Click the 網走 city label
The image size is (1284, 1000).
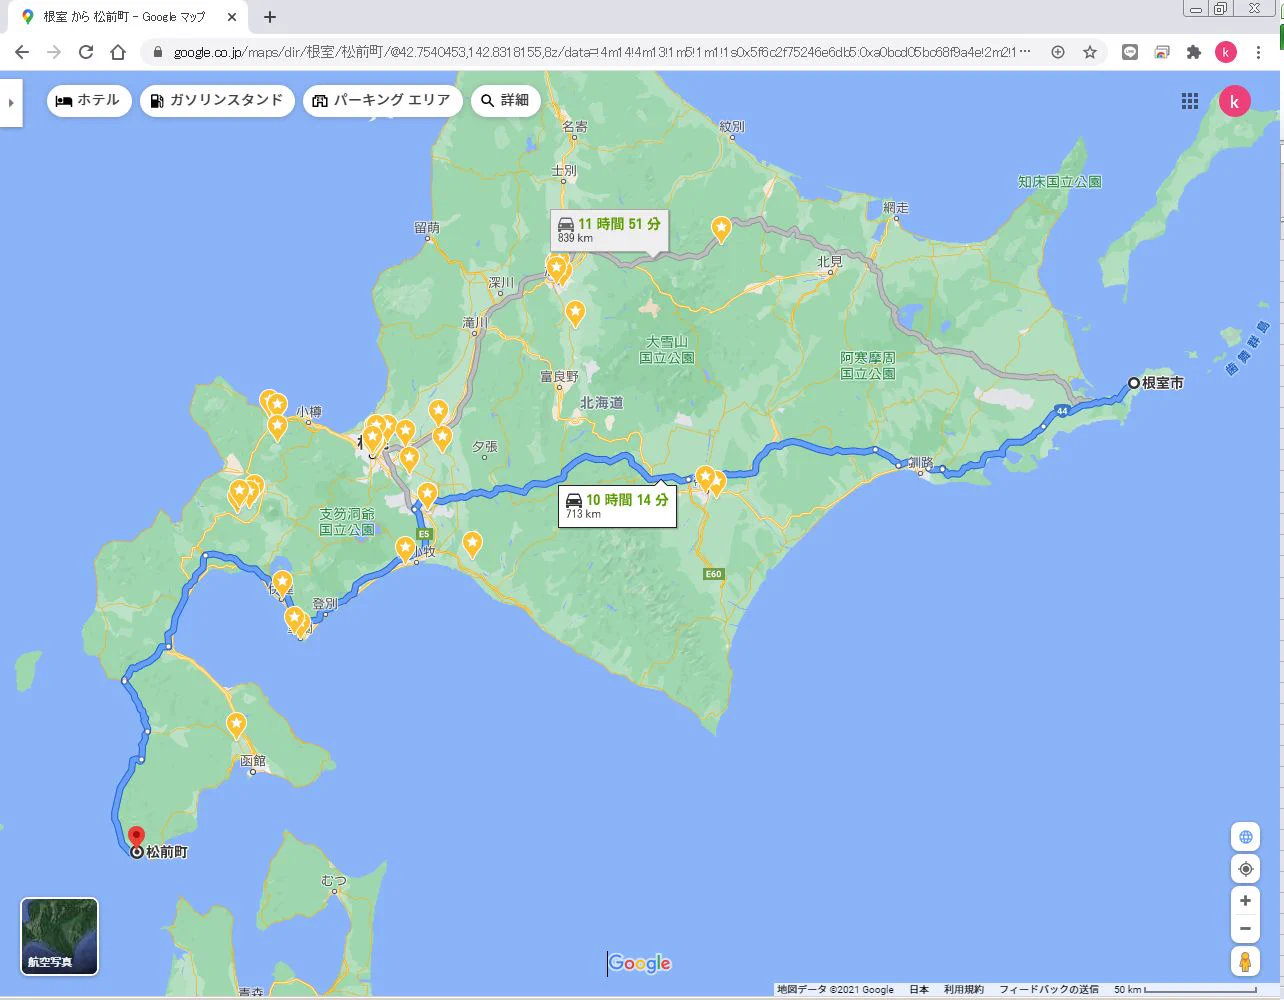(896, 208)
